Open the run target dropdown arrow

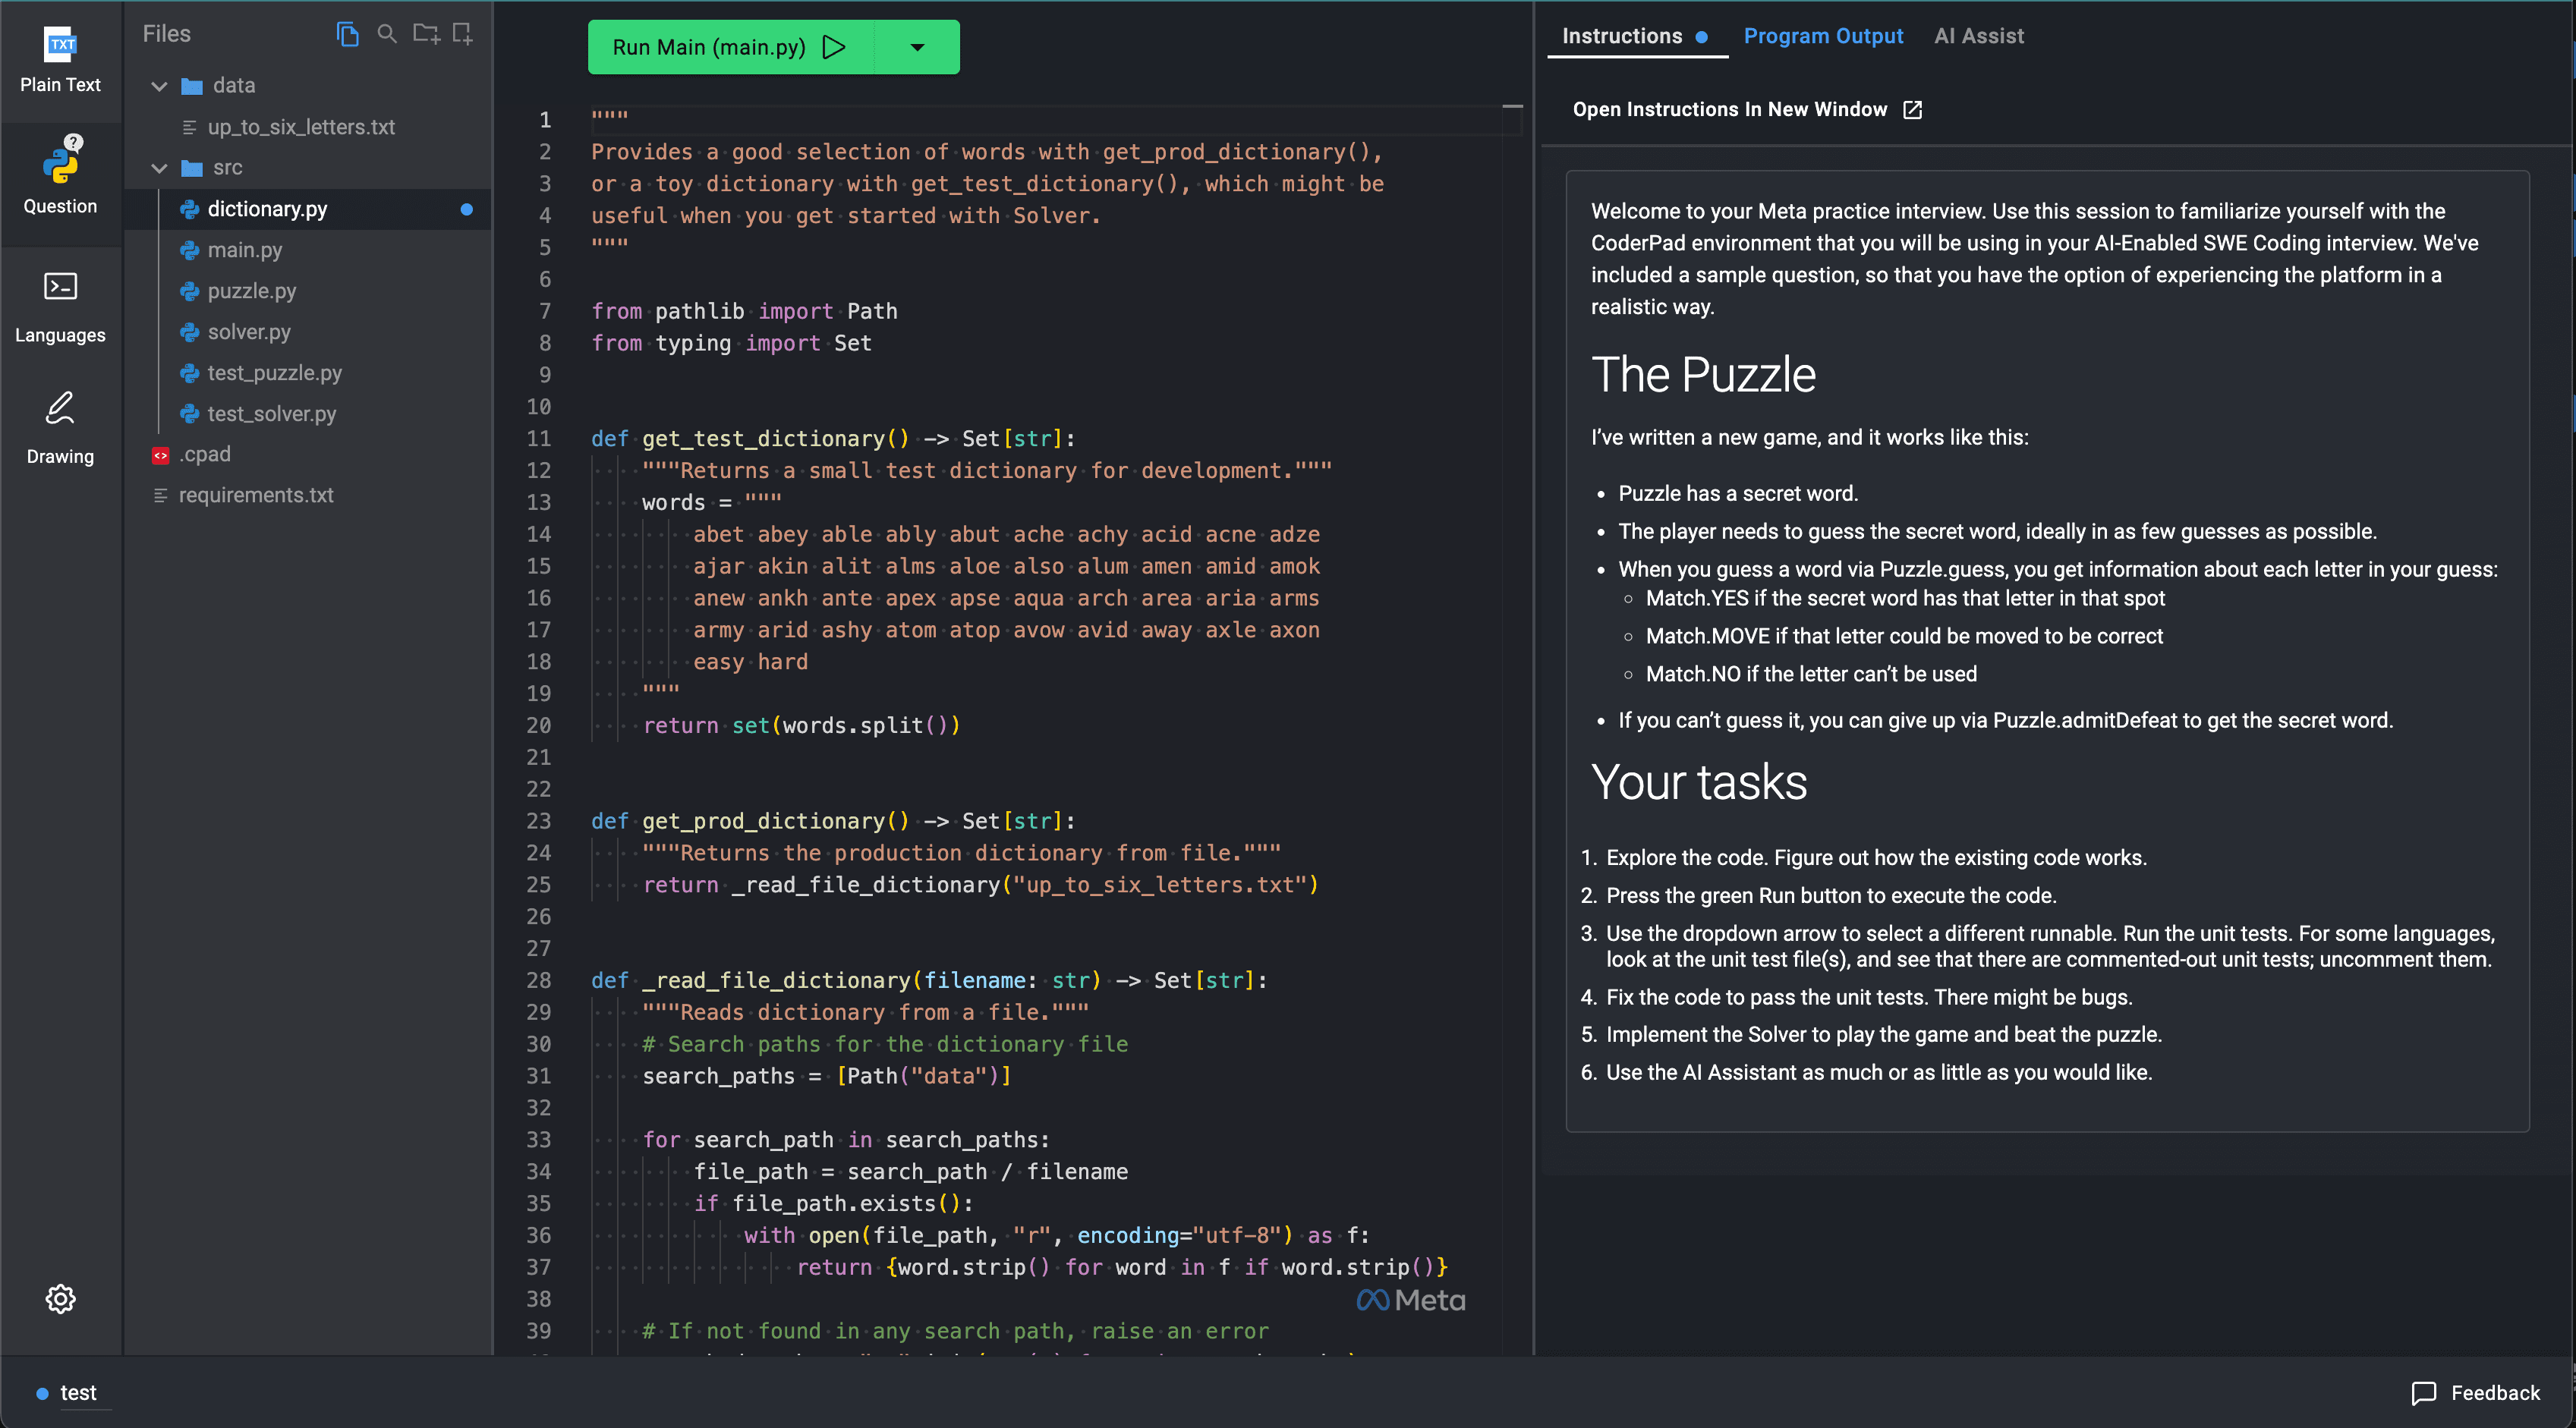[917, 47]
